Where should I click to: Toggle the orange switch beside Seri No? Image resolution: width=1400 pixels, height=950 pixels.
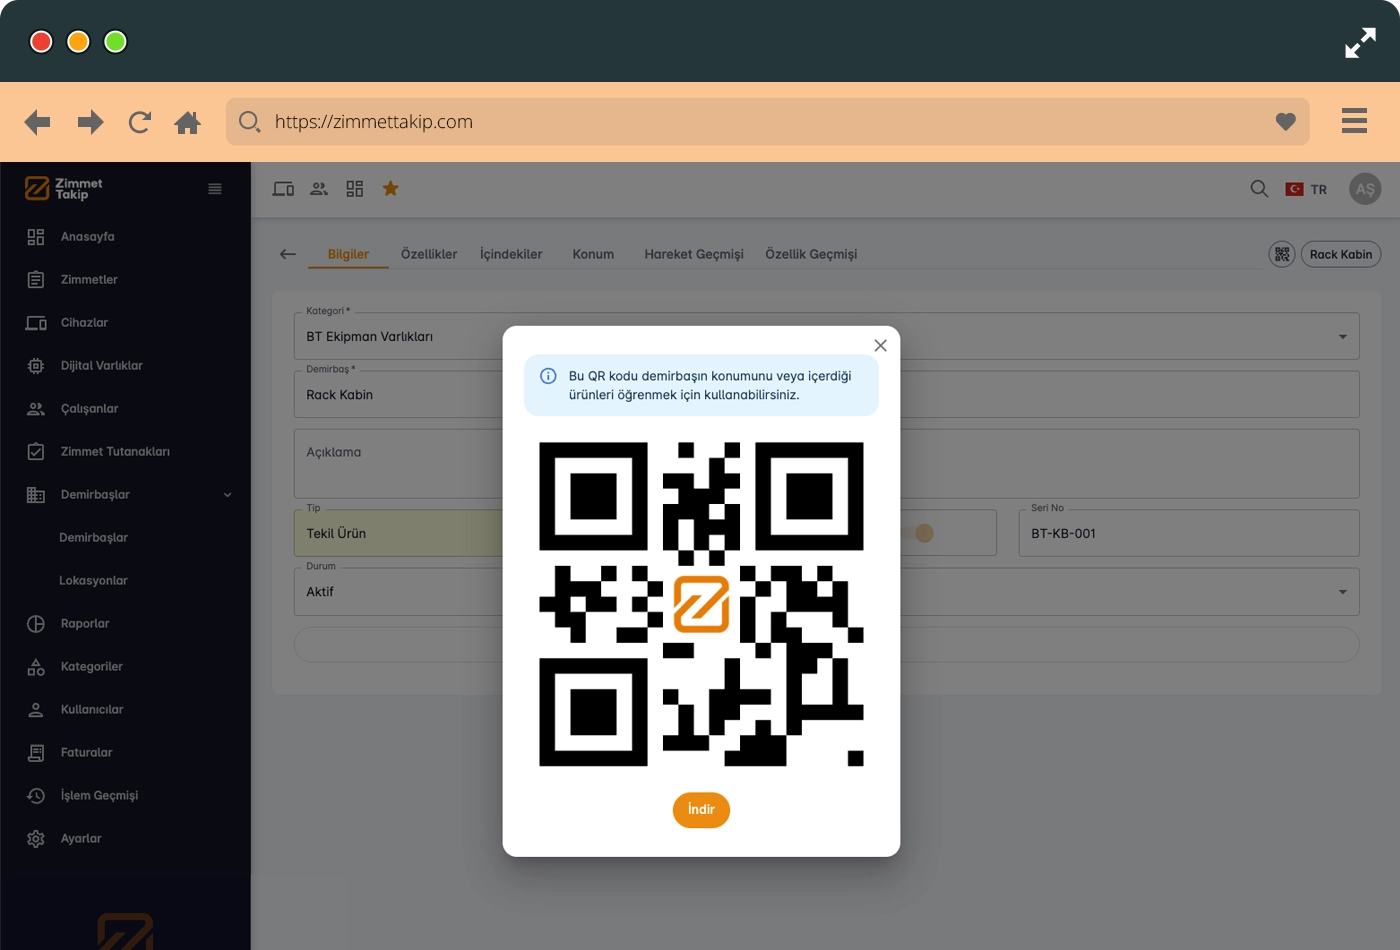(918, 533)
